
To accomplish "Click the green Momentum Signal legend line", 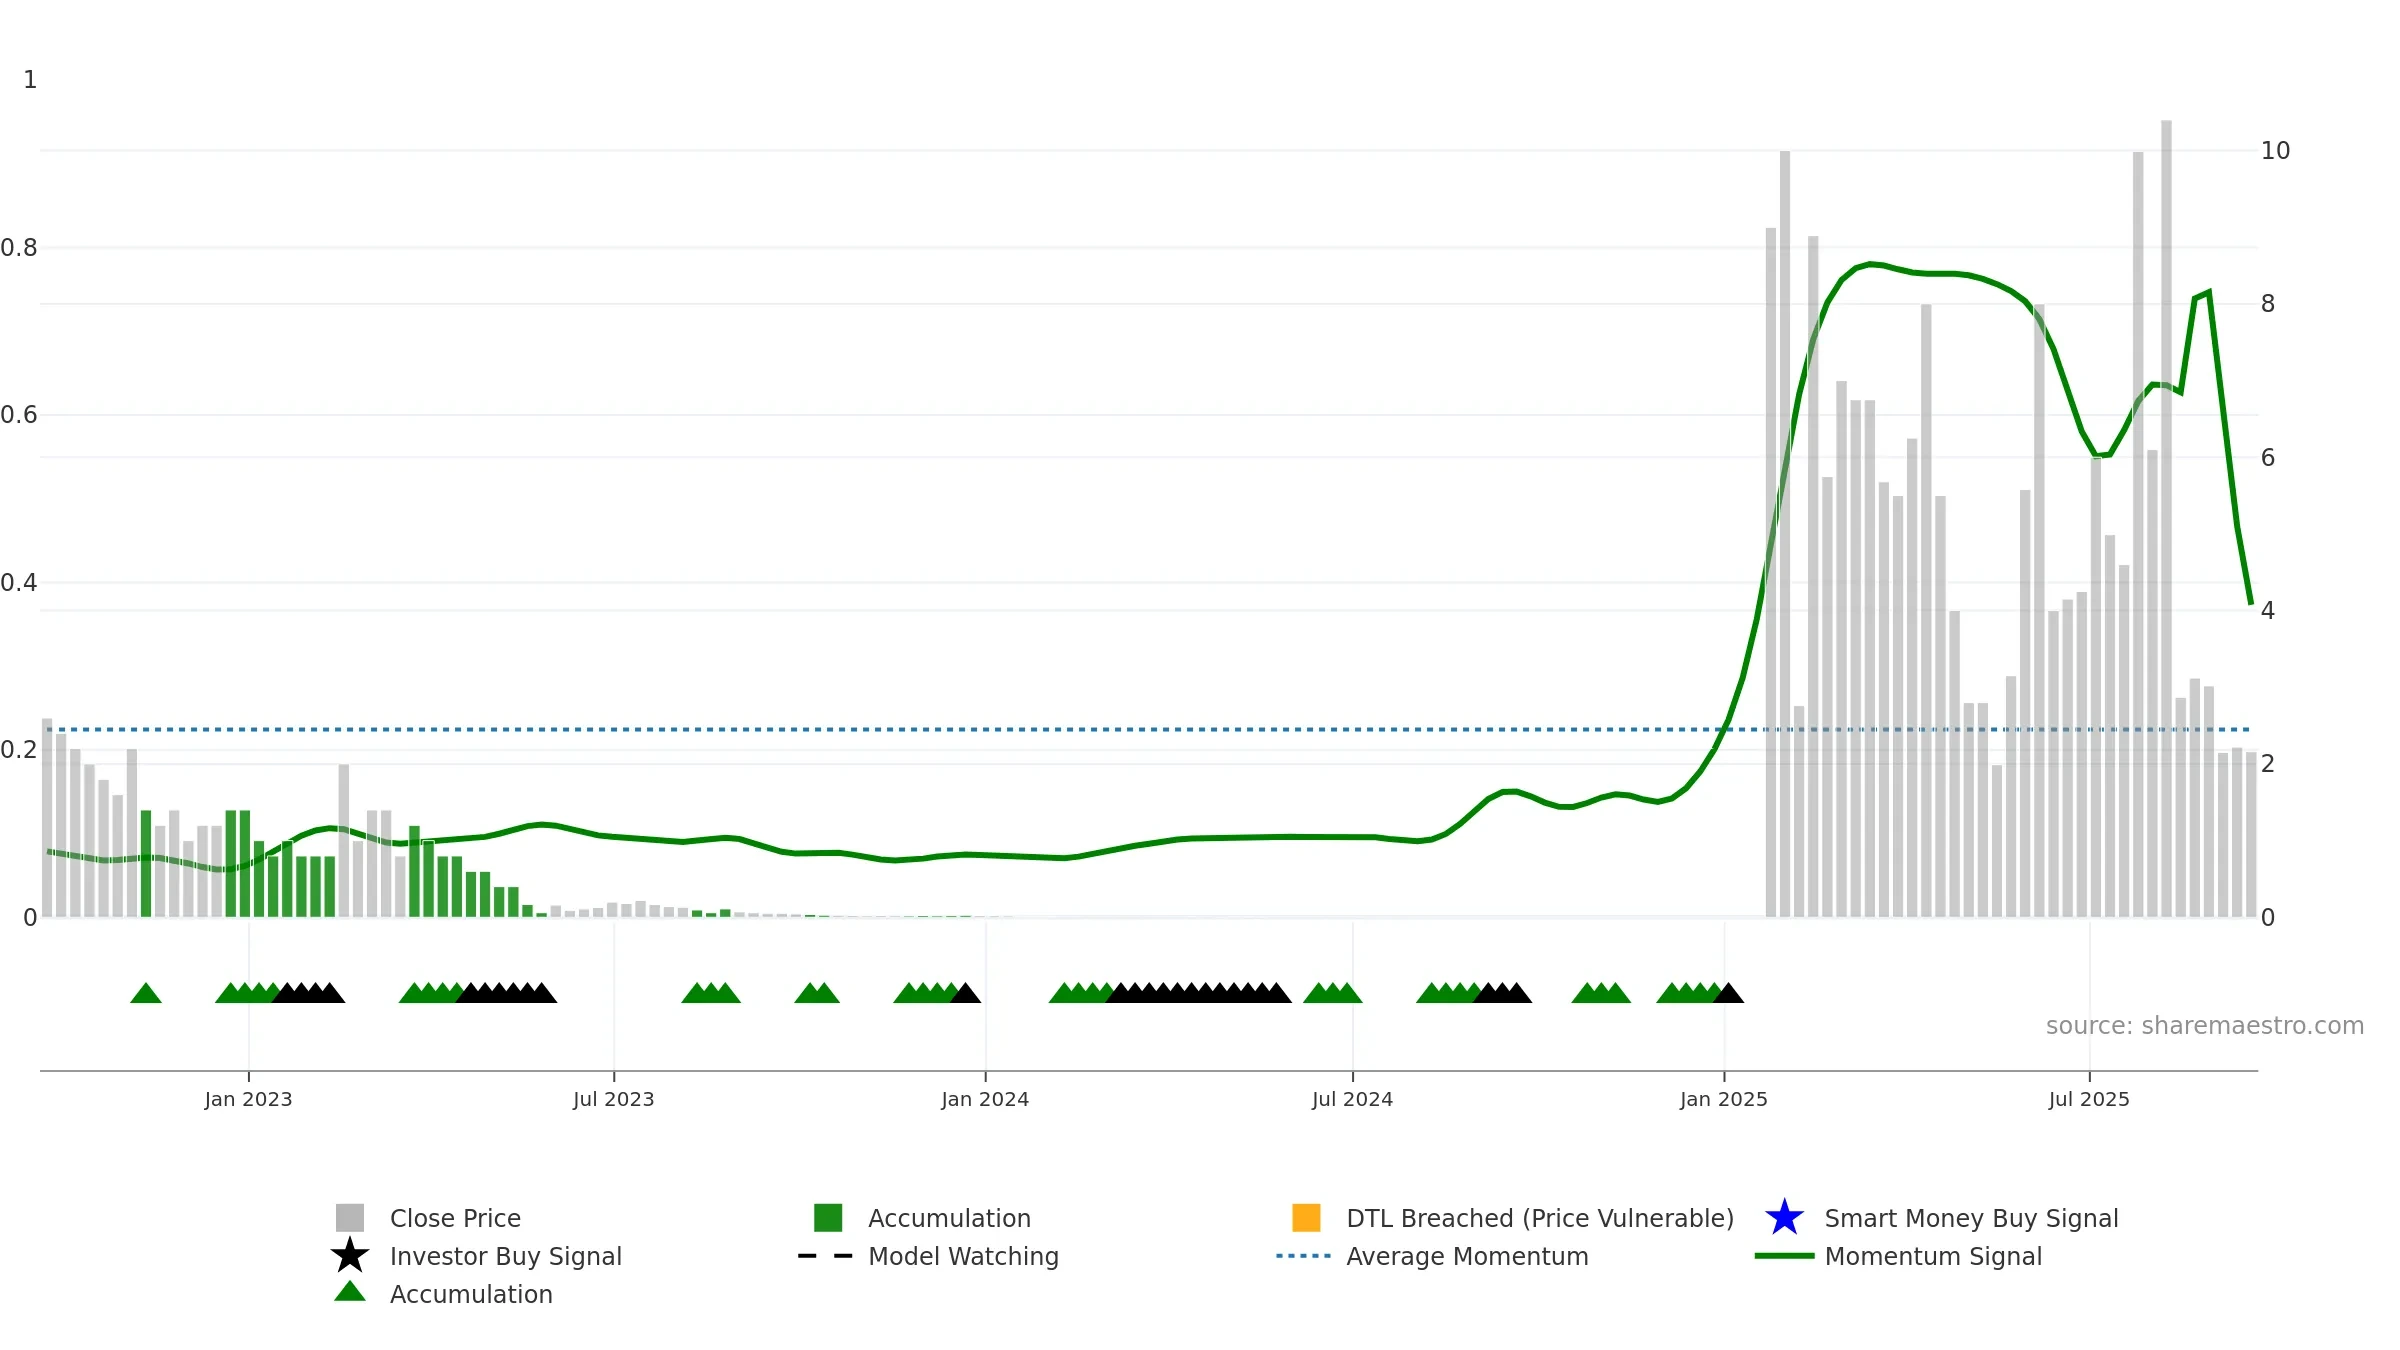I will (x=1784, y=1256).
